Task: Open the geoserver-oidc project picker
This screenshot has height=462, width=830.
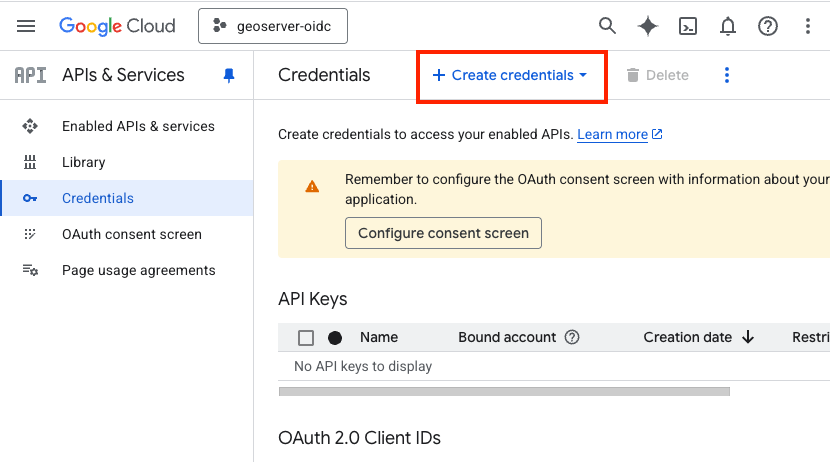Action: (273, 26)
